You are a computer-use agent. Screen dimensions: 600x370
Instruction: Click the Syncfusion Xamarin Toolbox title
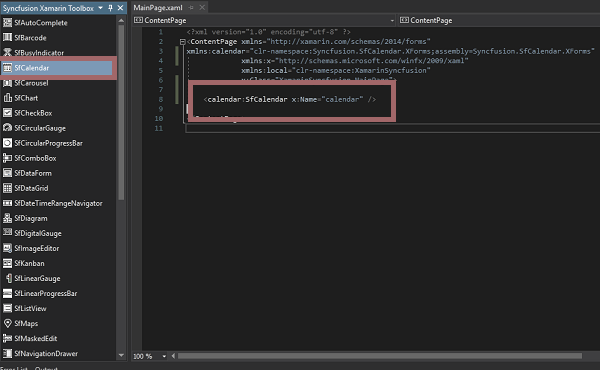click(48, 8)
